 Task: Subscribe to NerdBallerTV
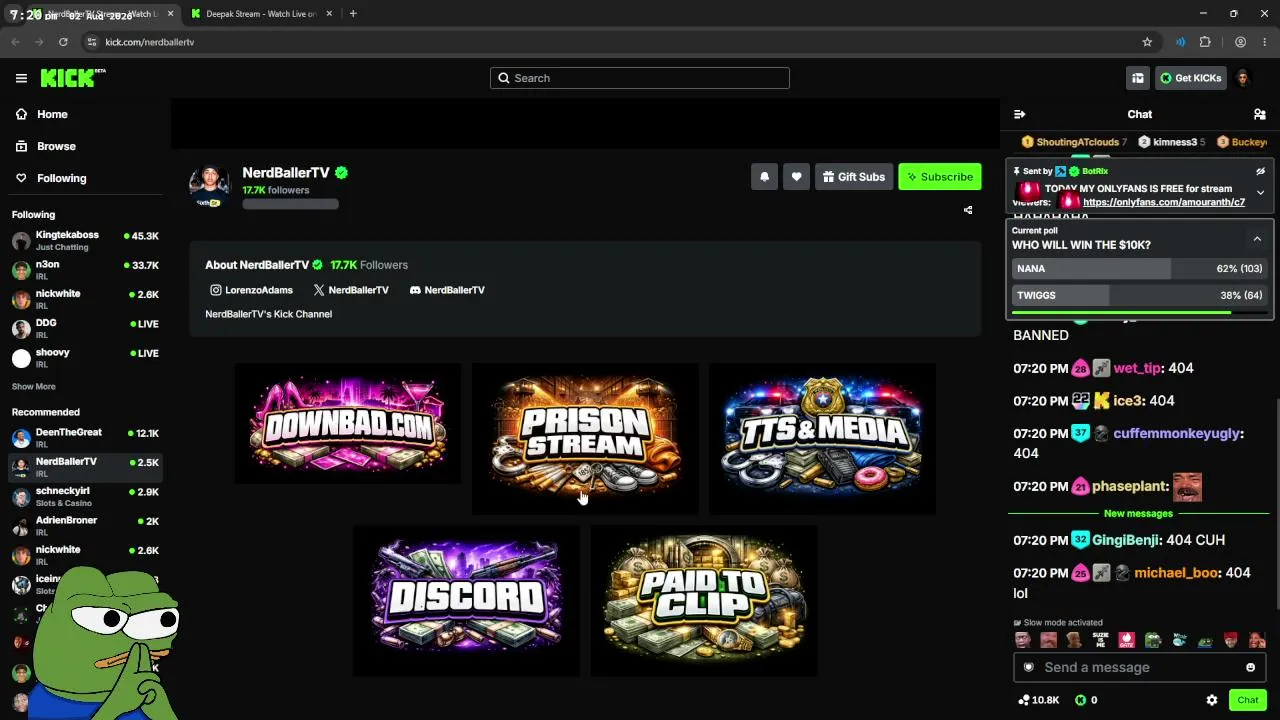[x=940, y=177]
